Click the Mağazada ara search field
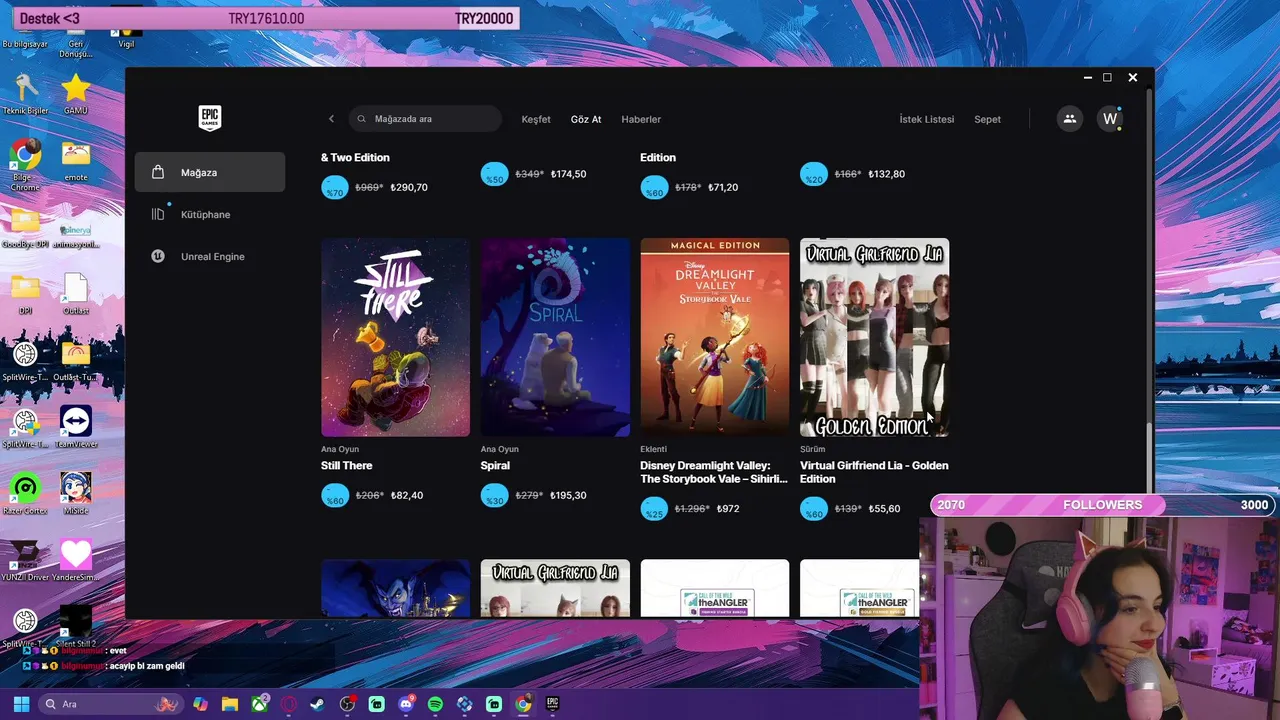 point(425,119)
